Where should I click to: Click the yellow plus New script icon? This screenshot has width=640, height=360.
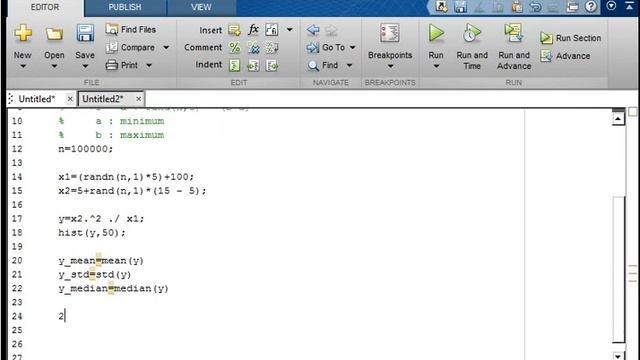(23, 33)
